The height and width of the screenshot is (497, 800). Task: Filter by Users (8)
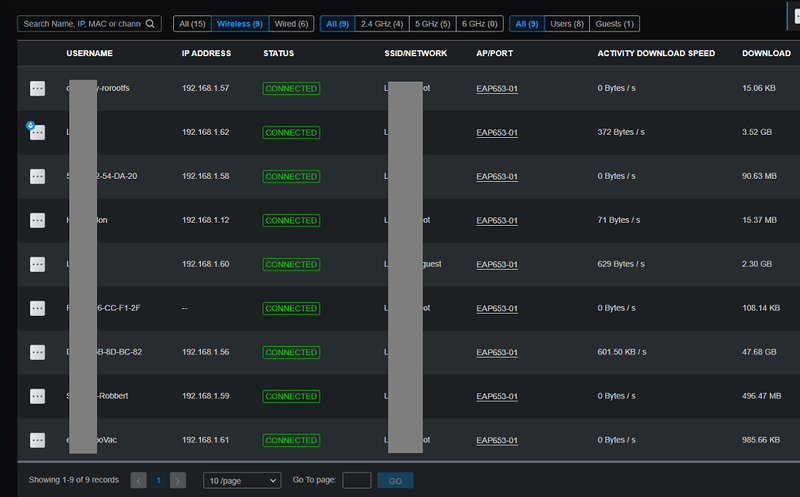point(567,23)
